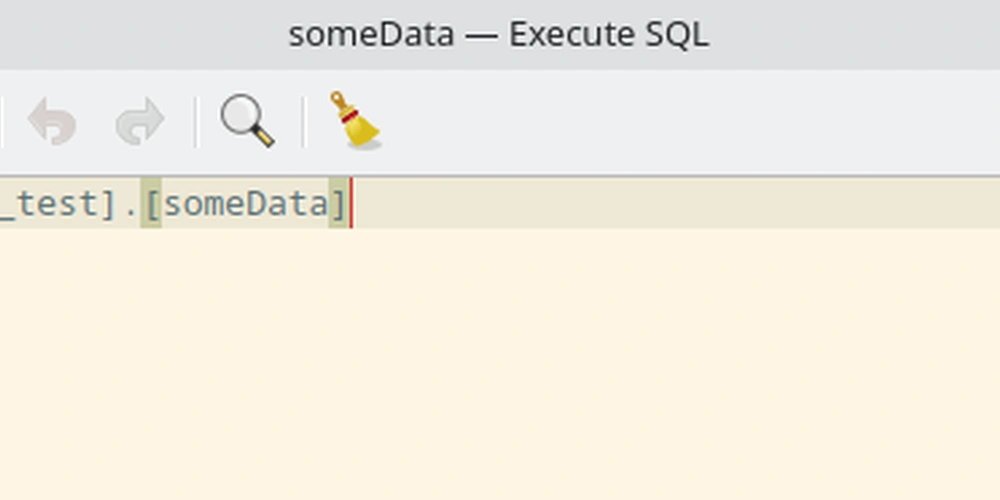Click the closing bracket right after _test
Viewport: 1000px width, 500px height.
point(108,205)
